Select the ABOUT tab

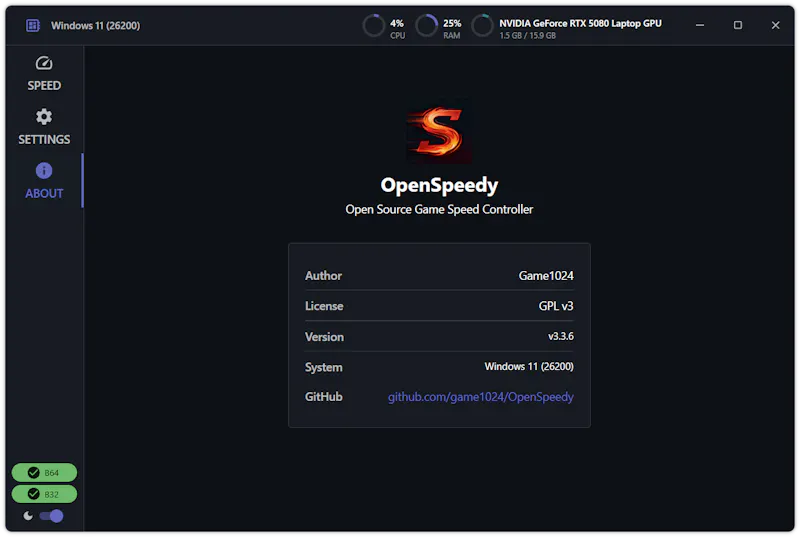pos(44,181)
